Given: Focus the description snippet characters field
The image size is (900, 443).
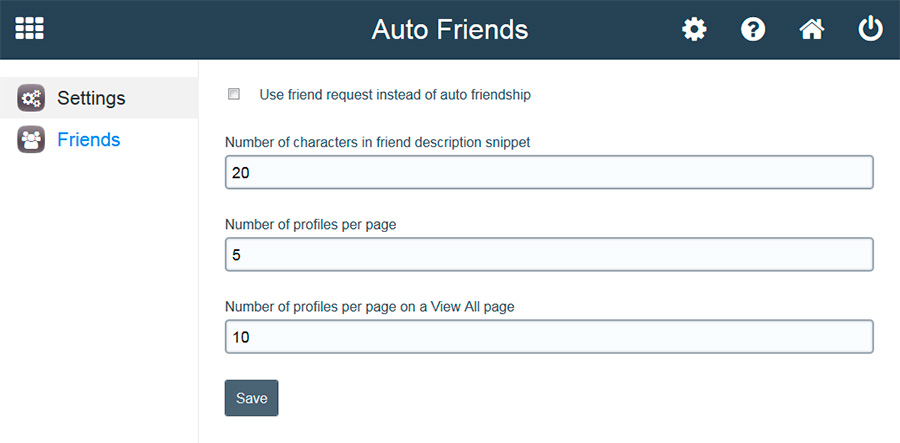Looking at the screenshot, I should pos(549,172).
